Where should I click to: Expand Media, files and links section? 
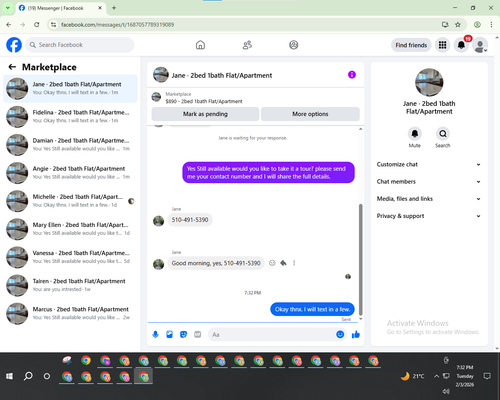pyautogui.click(x=429, y=199)
